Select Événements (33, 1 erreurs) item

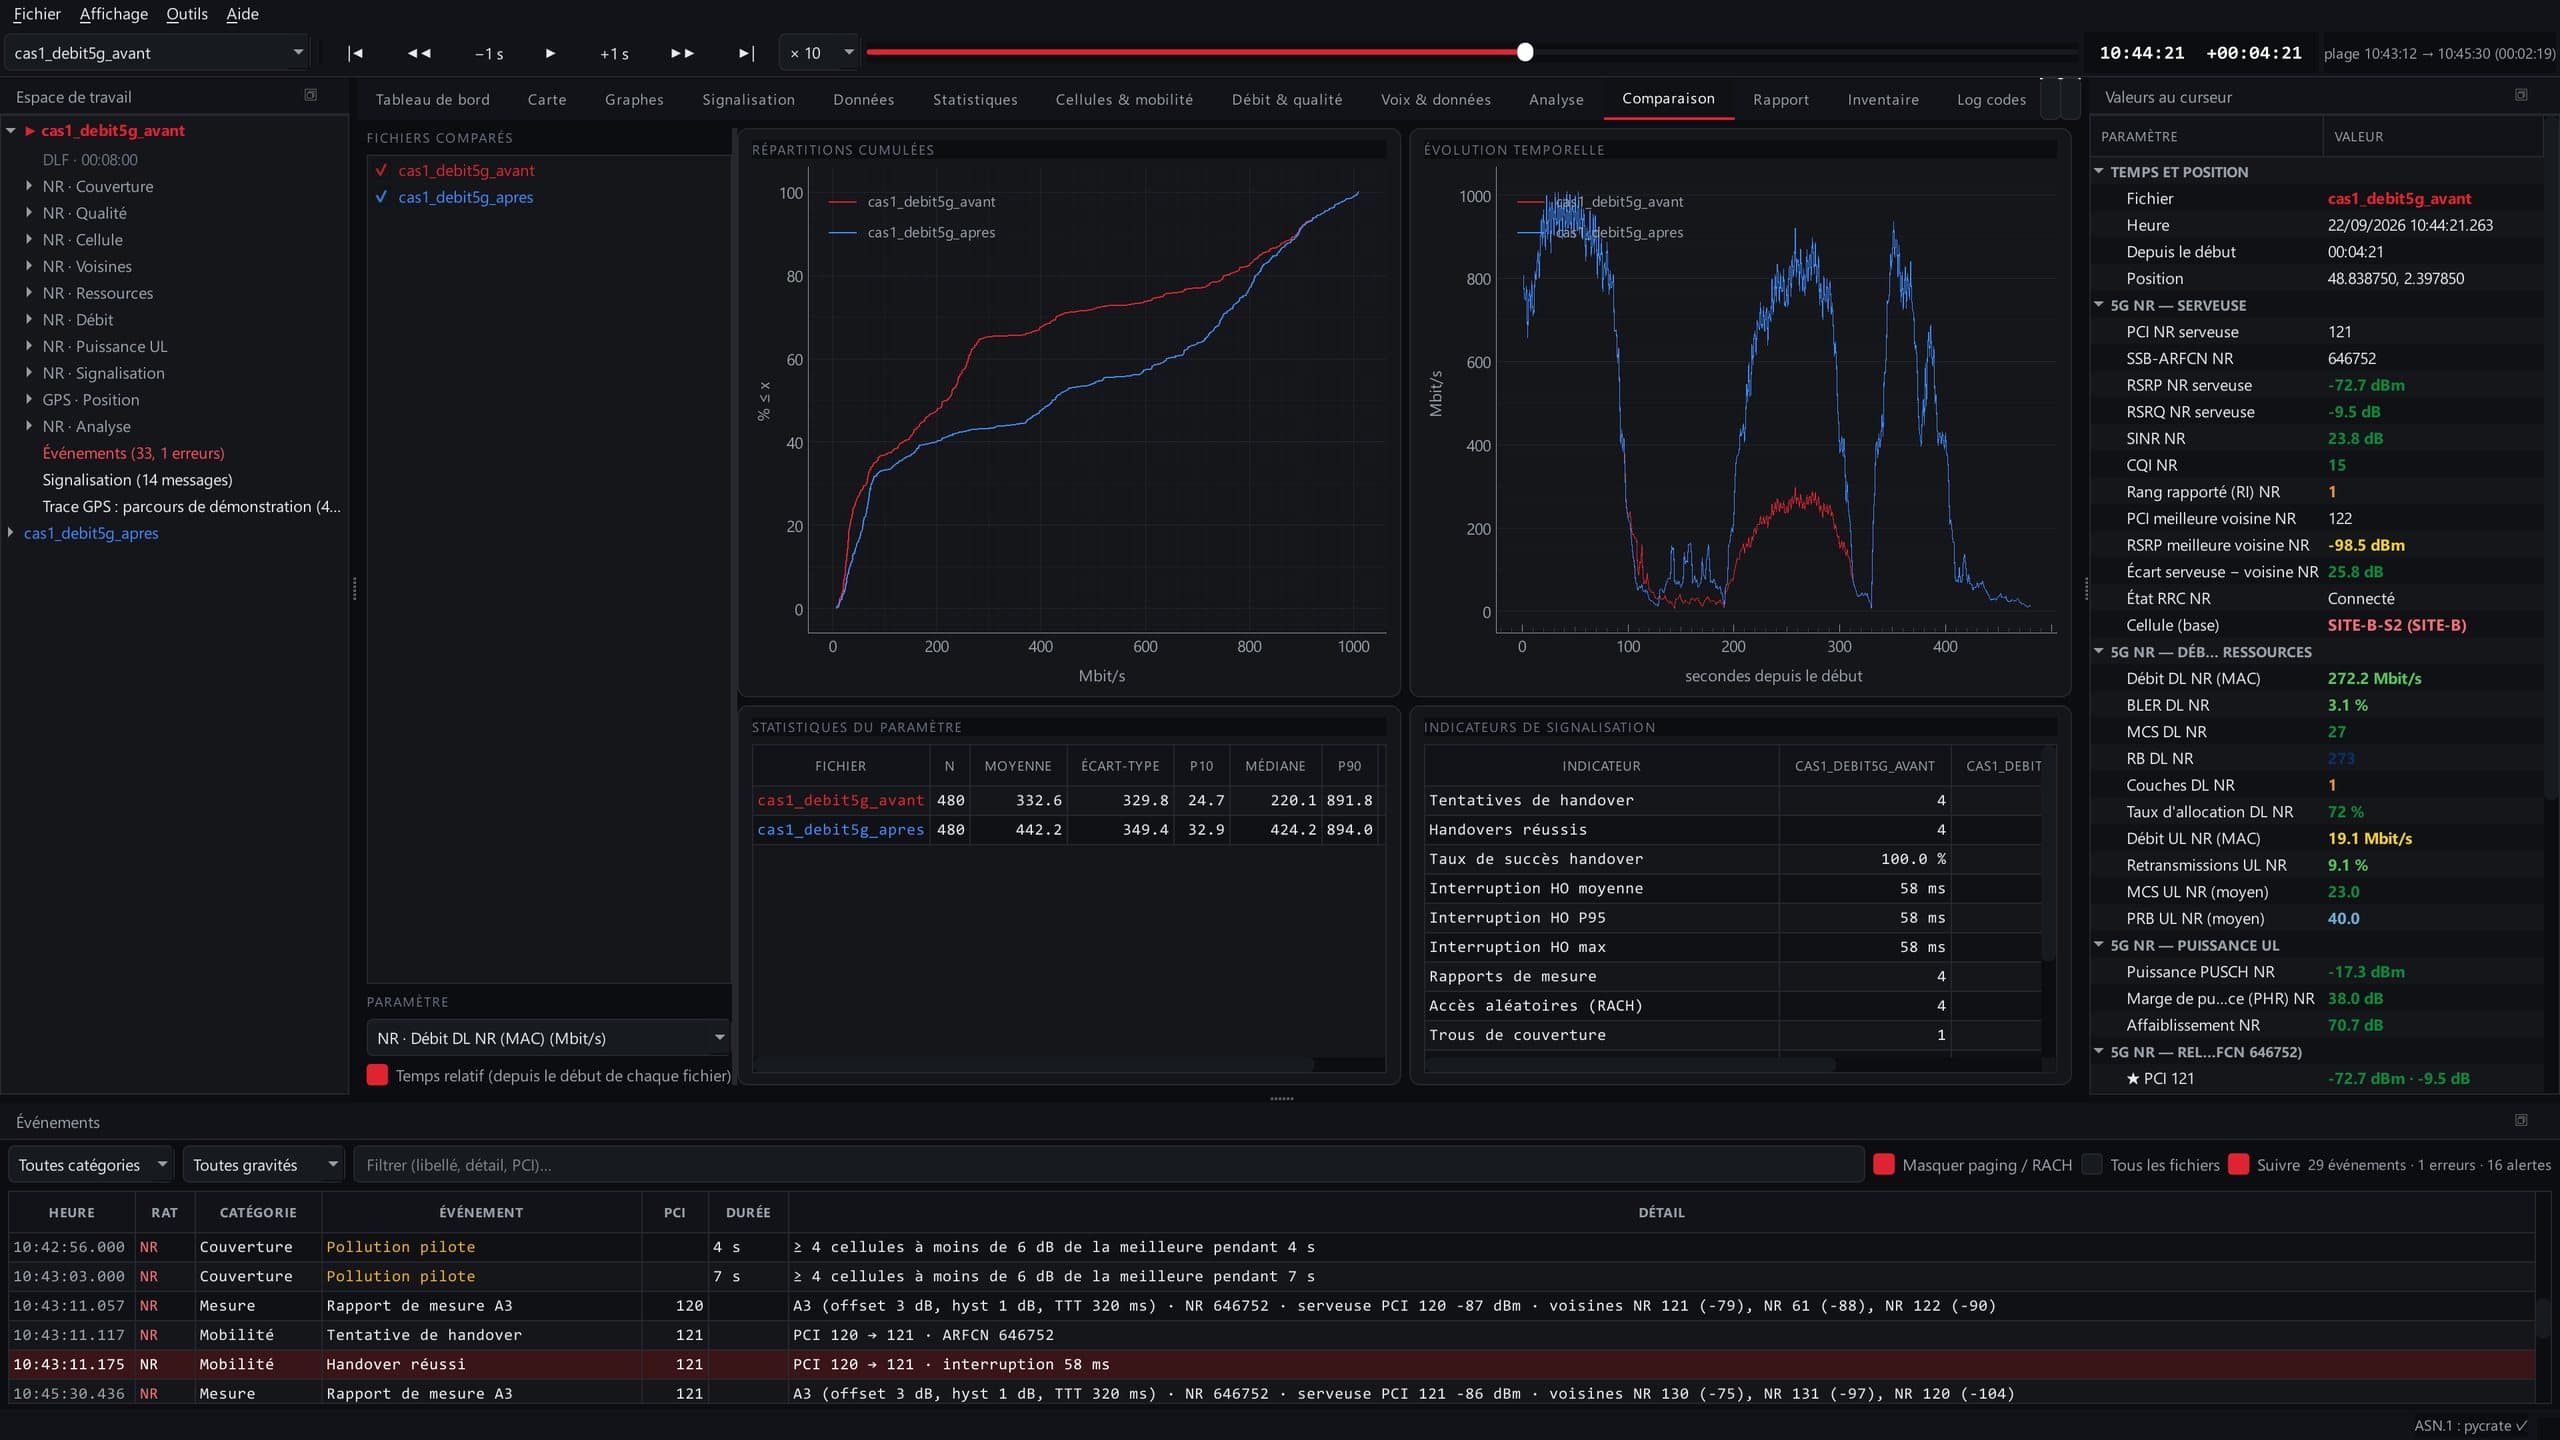(x=133, y=453)
